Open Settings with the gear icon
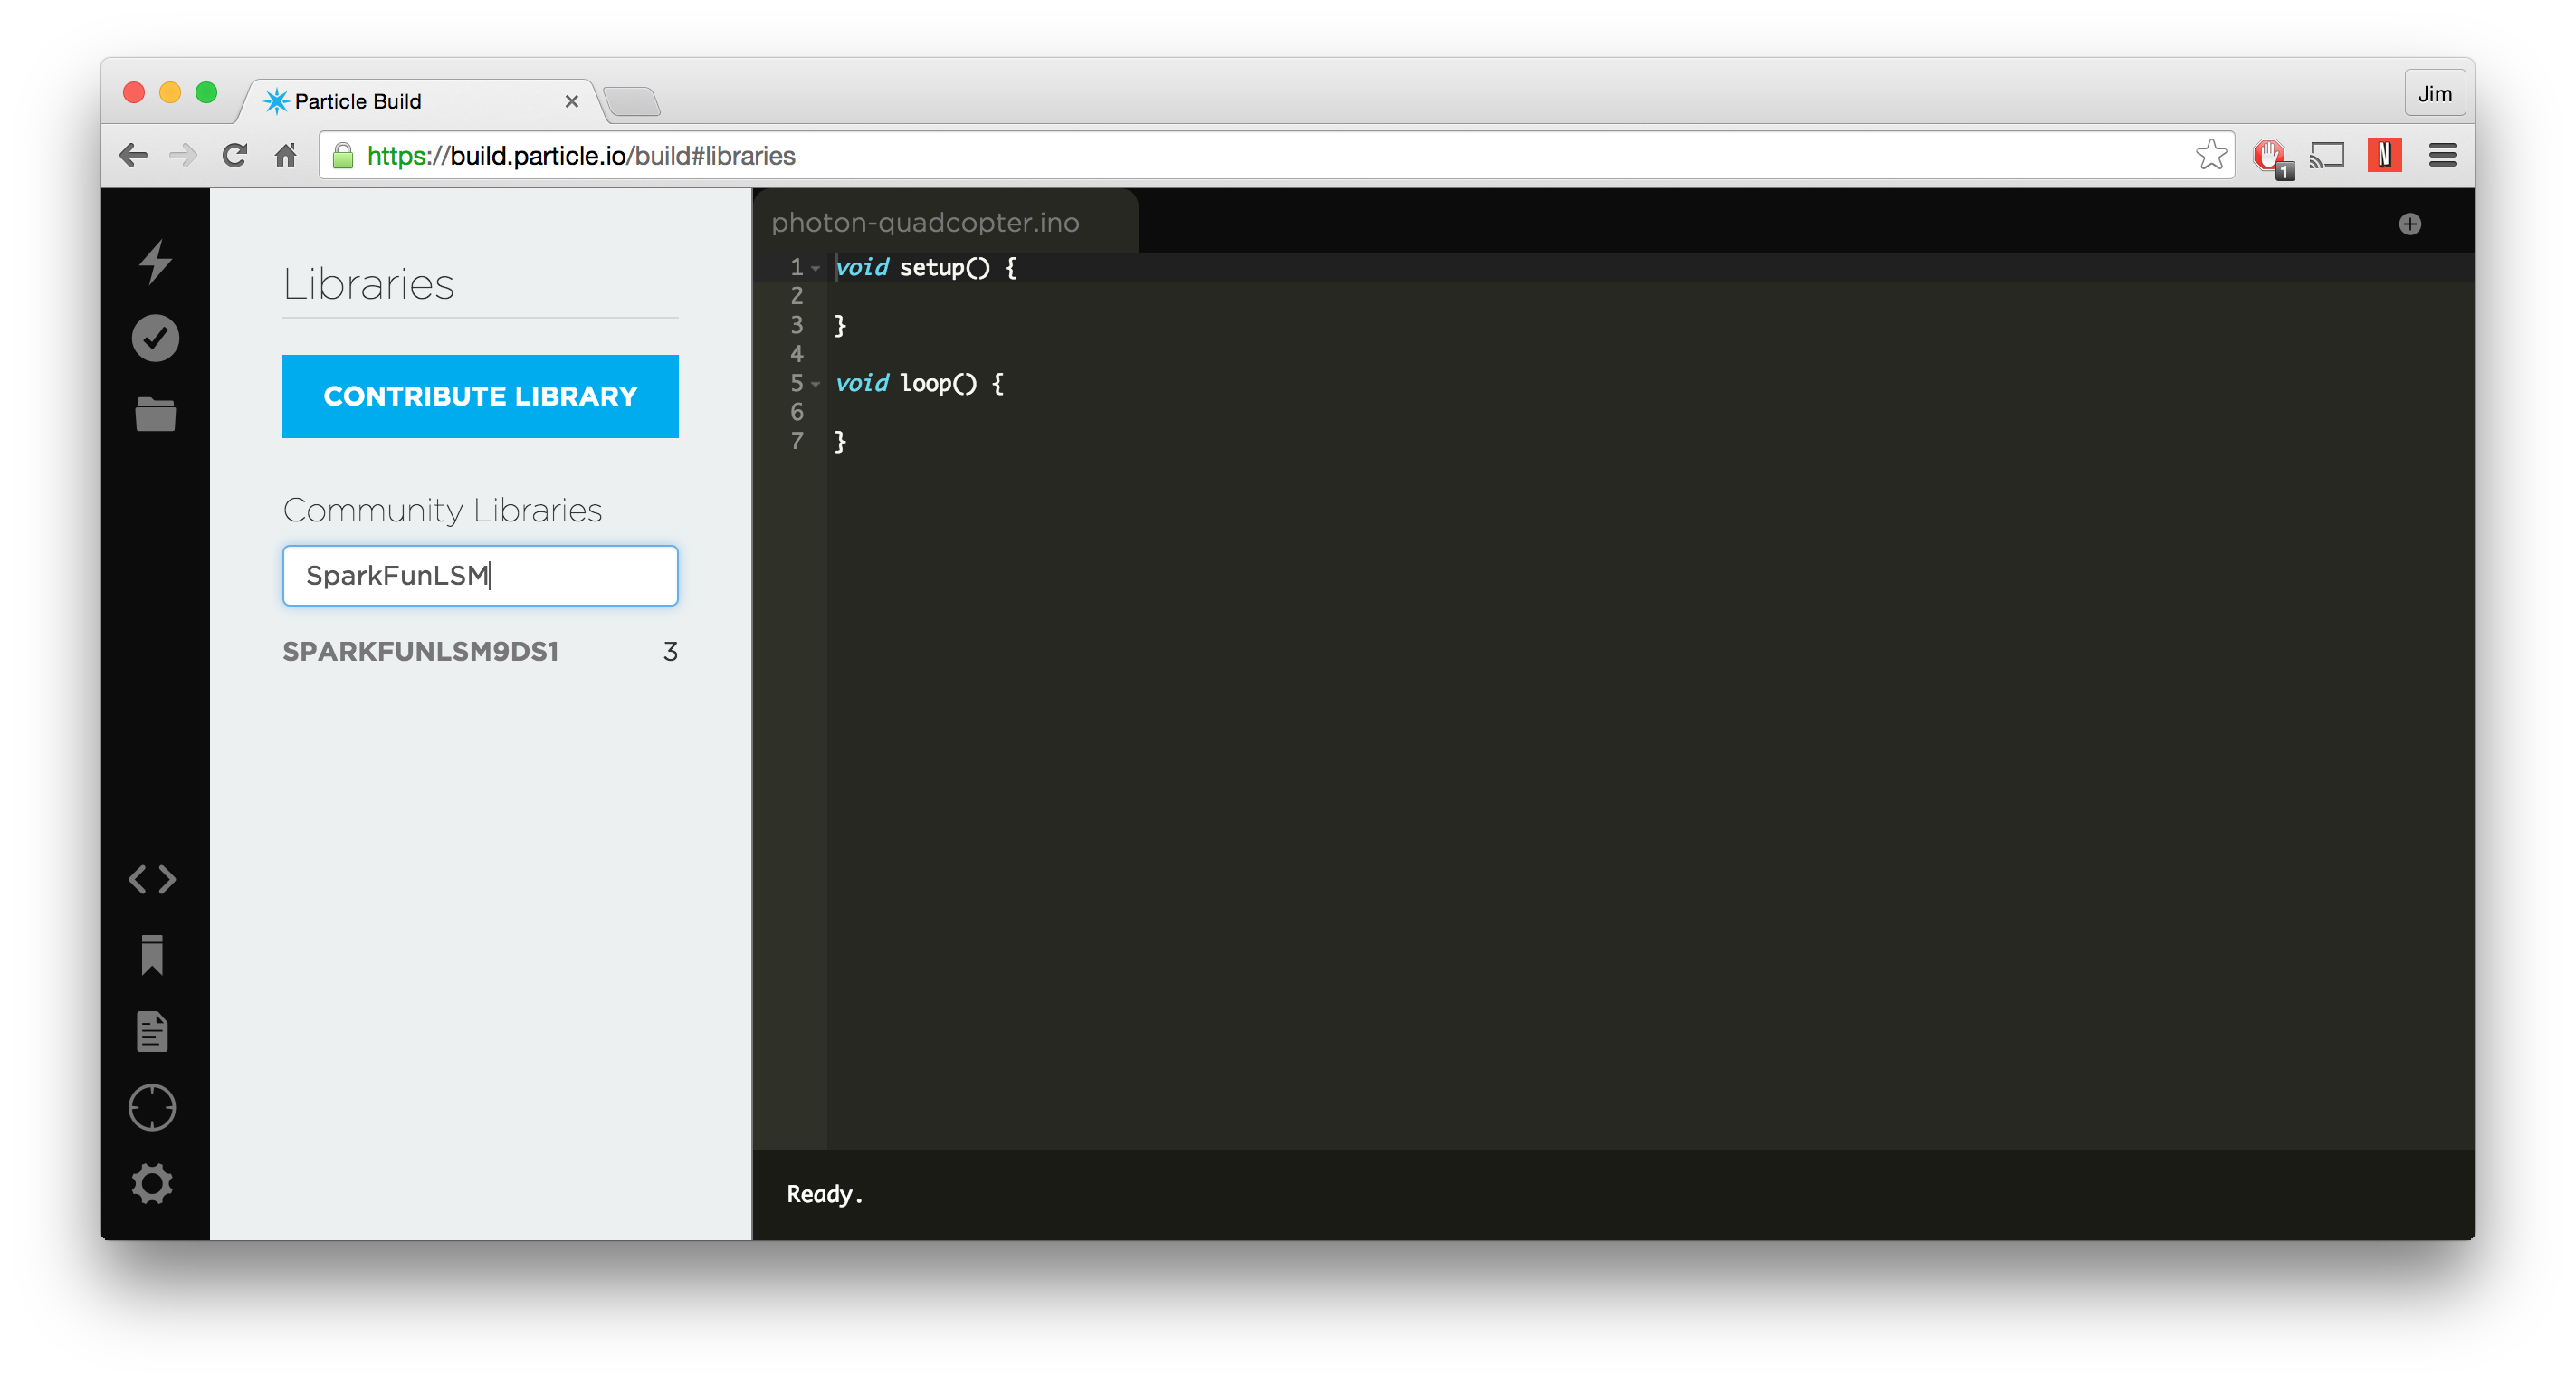Screen dimensions: 2576x1385 click(152, 1183)
